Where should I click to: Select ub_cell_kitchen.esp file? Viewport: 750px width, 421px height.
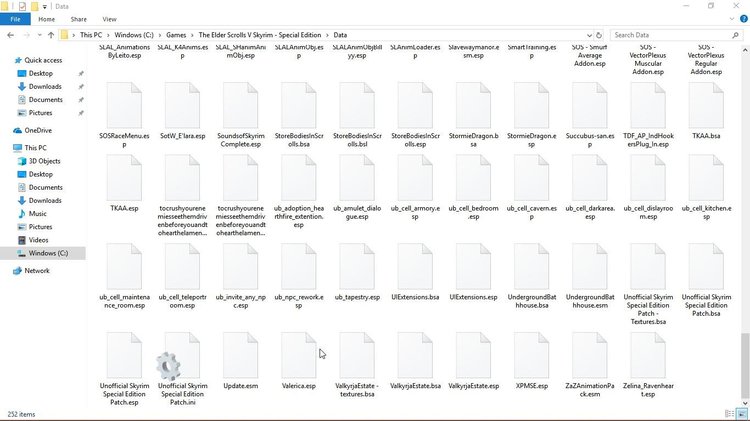pos(706,188)
